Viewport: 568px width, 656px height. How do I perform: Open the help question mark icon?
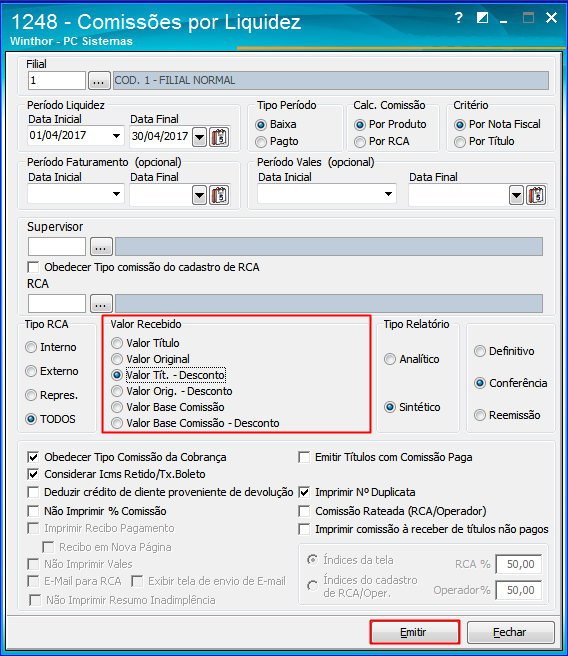459,18
